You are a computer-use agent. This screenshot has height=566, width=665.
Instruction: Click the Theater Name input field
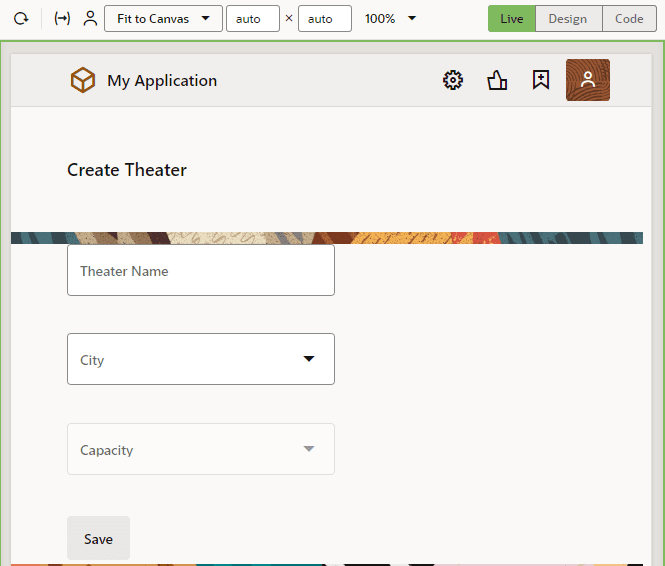pos(201,270)
